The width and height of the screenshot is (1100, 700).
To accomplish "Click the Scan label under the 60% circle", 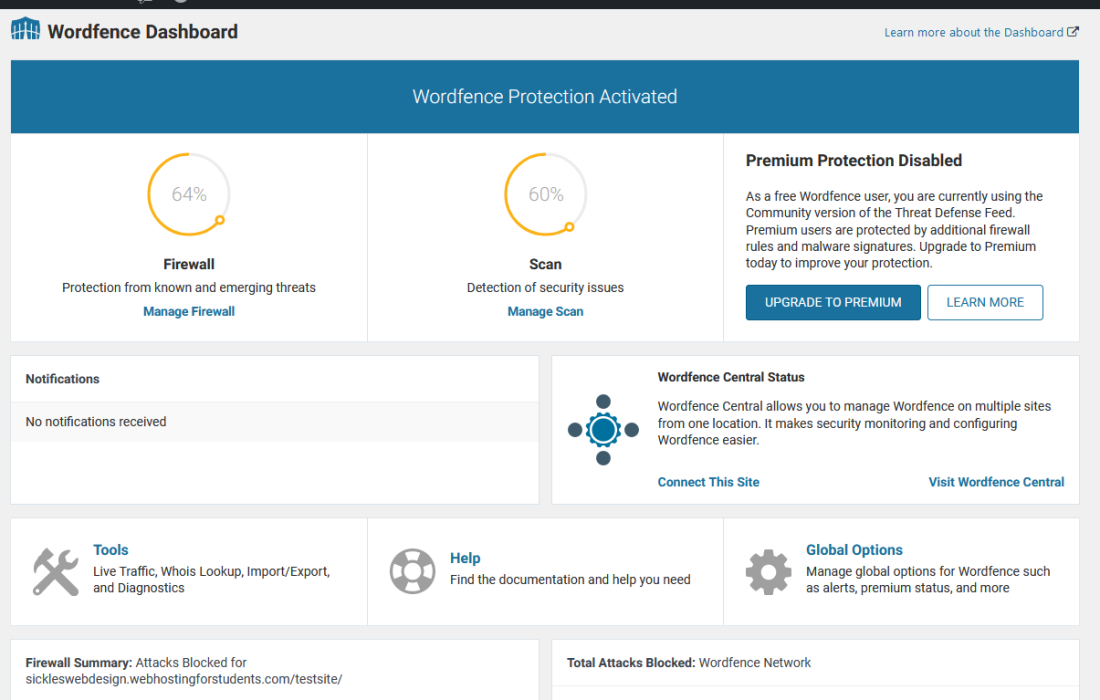I will (545, 264).
